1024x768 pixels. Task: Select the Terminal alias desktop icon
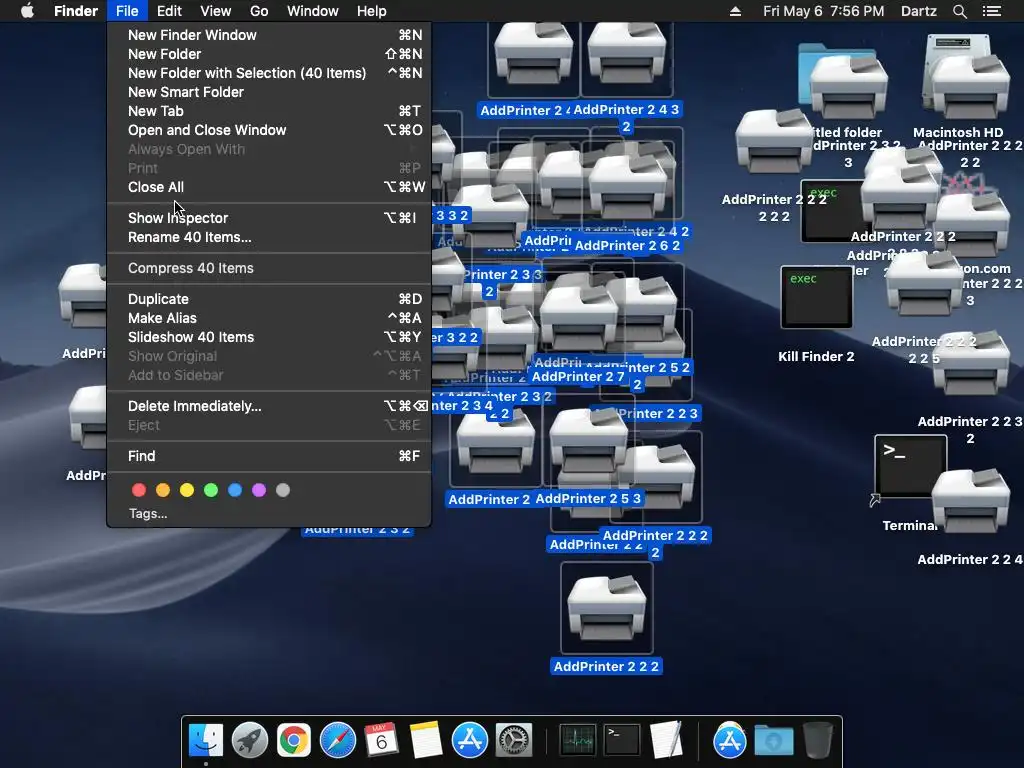click(910, 467)
